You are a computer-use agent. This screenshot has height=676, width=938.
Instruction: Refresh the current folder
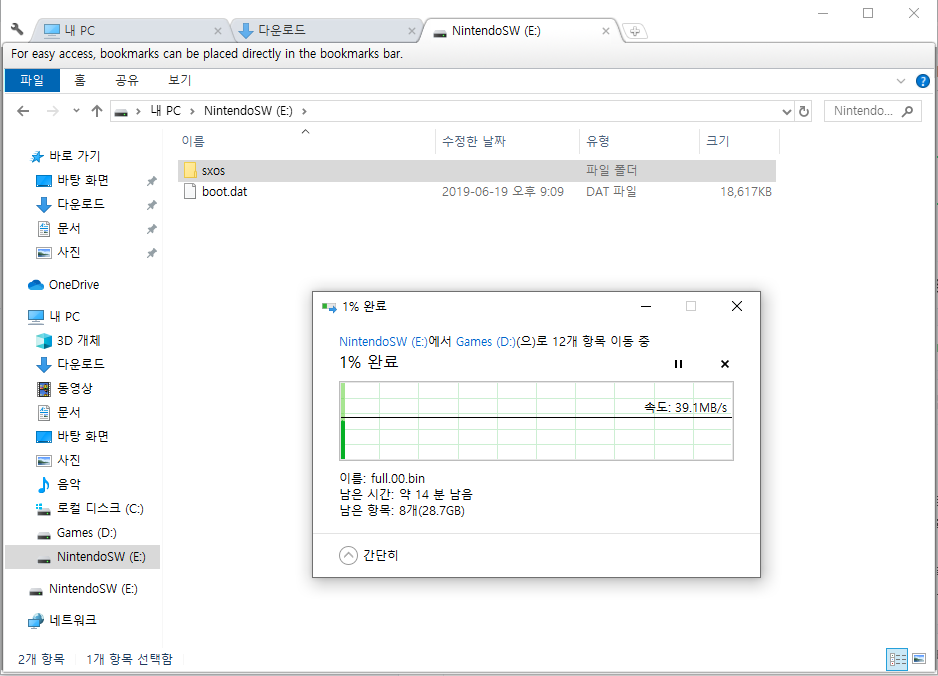coord(804,111)
